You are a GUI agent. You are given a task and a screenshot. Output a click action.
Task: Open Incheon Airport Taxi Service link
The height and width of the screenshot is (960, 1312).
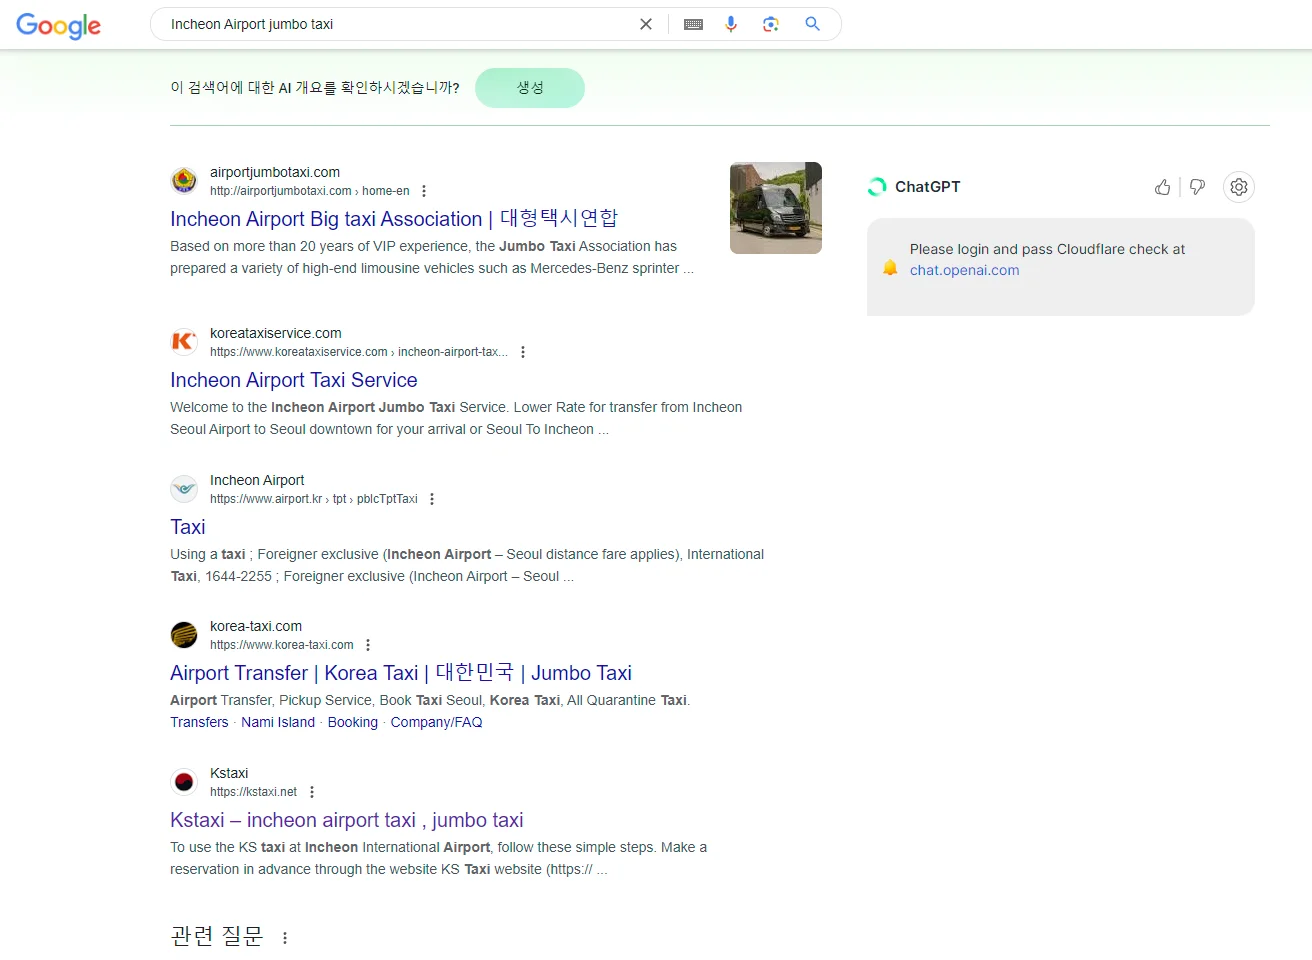[x=294, y=380]
